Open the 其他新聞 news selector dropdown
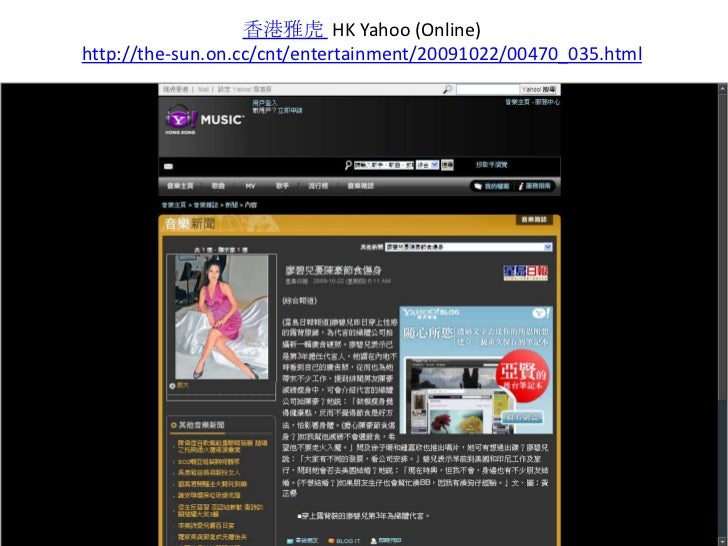 [x=468, y=247]
